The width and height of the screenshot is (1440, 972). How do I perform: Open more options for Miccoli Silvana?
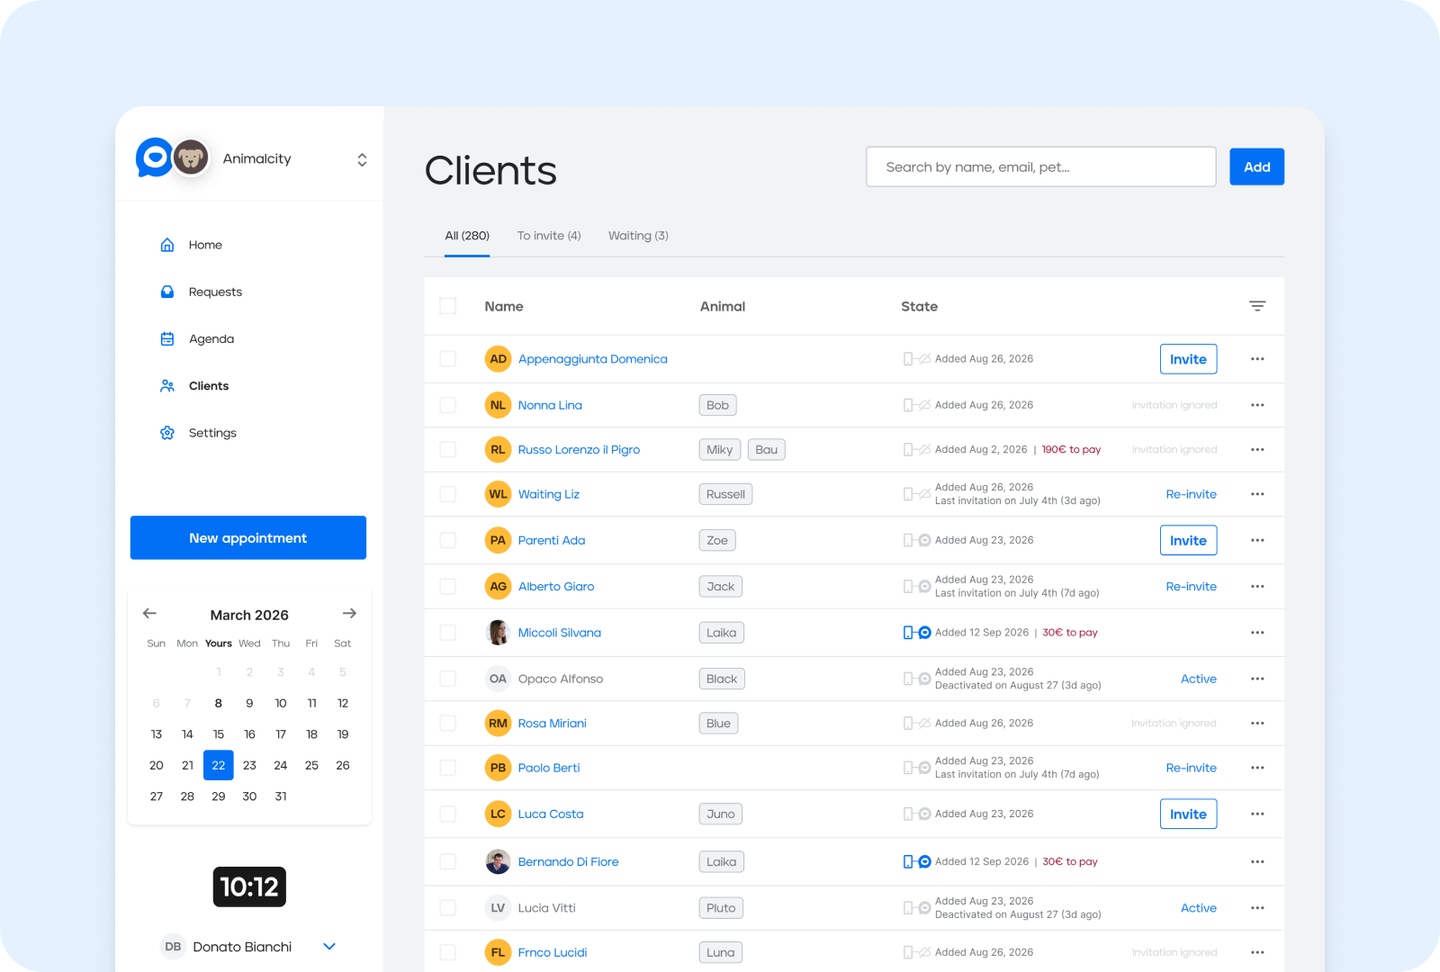1257,633
